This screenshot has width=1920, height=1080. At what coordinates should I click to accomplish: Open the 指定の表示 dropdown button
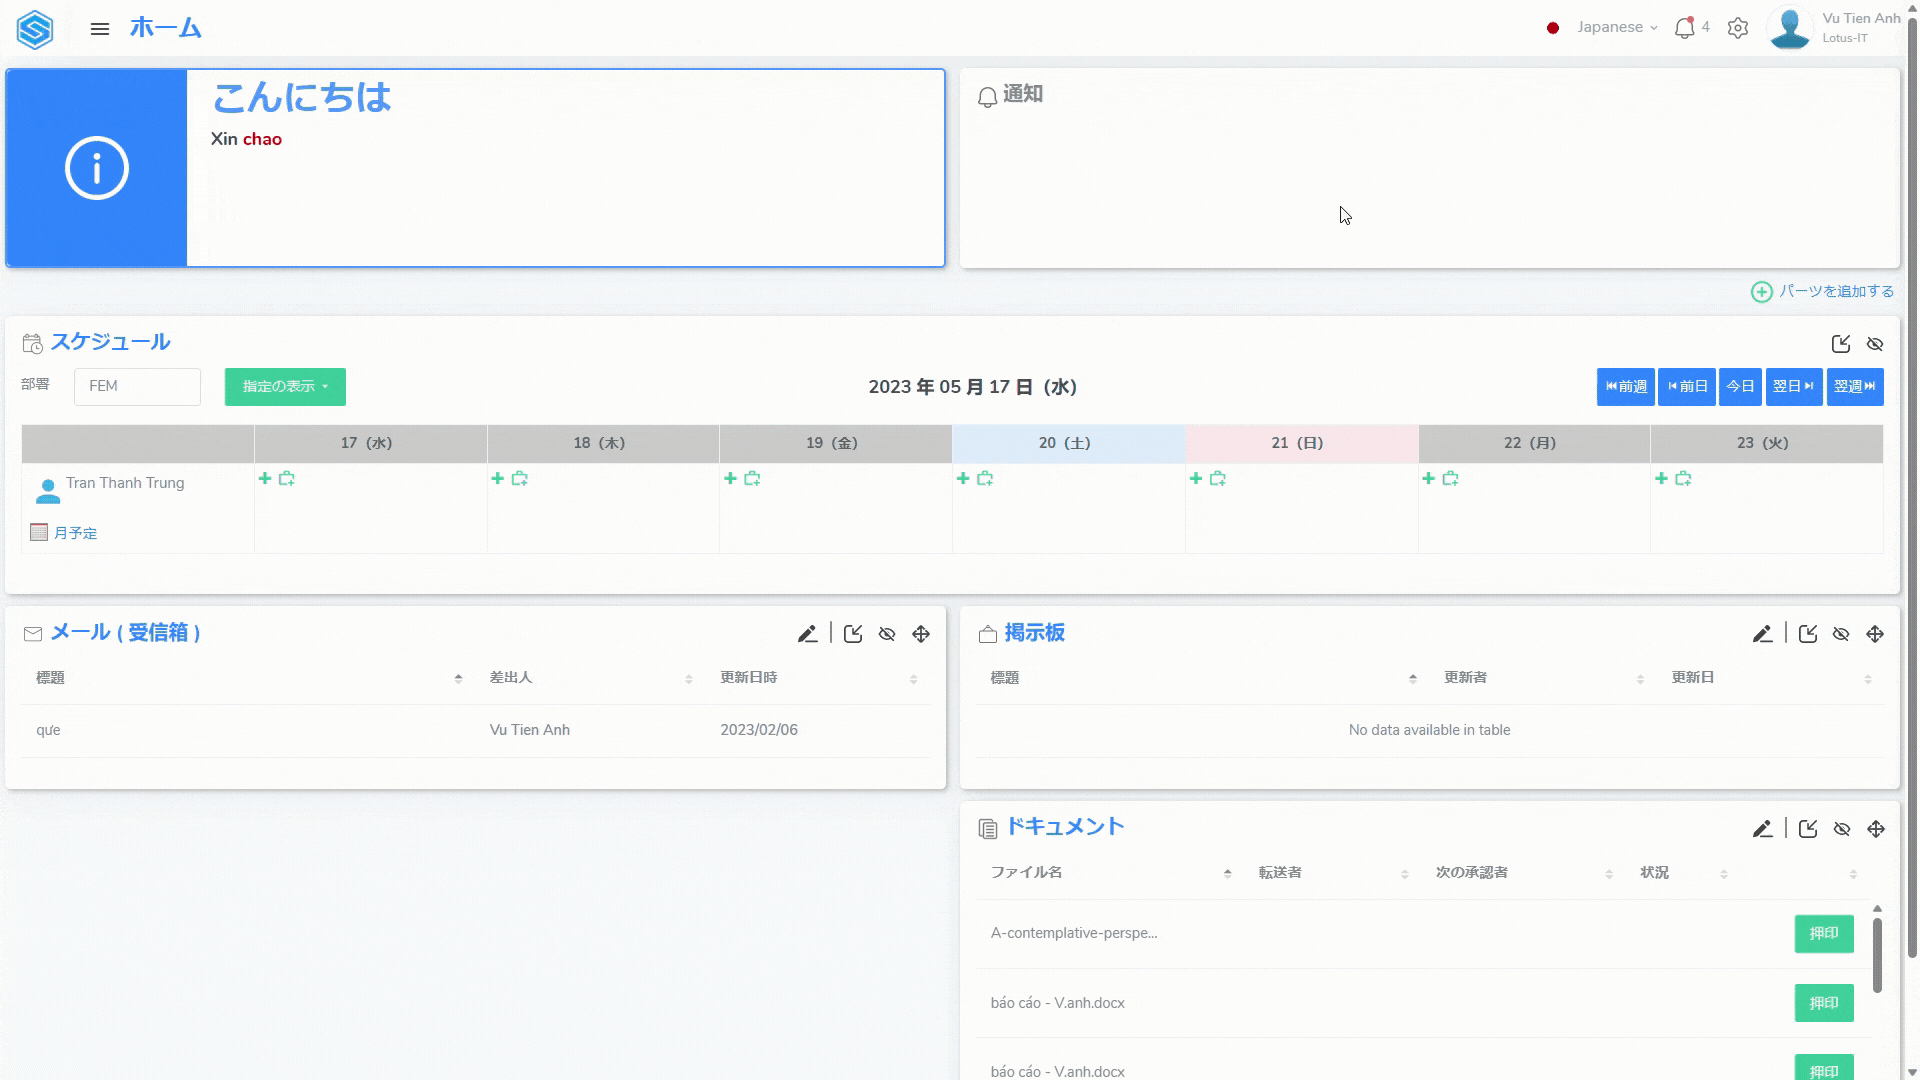click(x=285, y=387)
